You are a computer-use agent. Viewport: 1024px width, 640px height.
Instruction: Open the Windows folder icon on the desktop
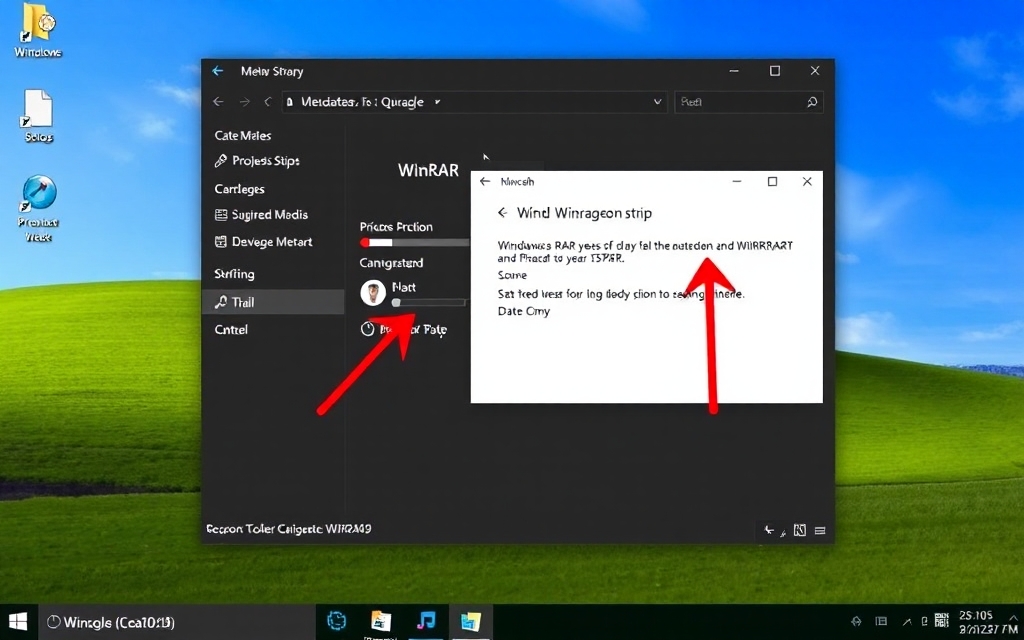(38, 24)
